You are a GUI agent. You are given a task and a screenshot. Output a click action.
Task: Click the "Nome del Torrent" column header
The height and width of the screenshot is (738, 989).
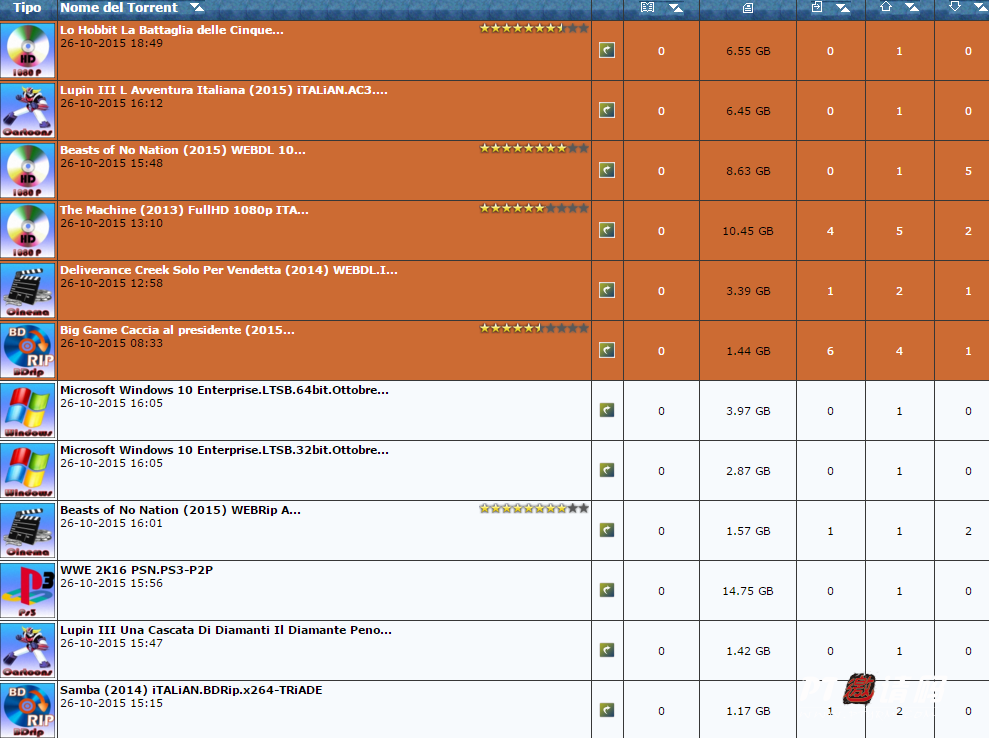point(119,8)
